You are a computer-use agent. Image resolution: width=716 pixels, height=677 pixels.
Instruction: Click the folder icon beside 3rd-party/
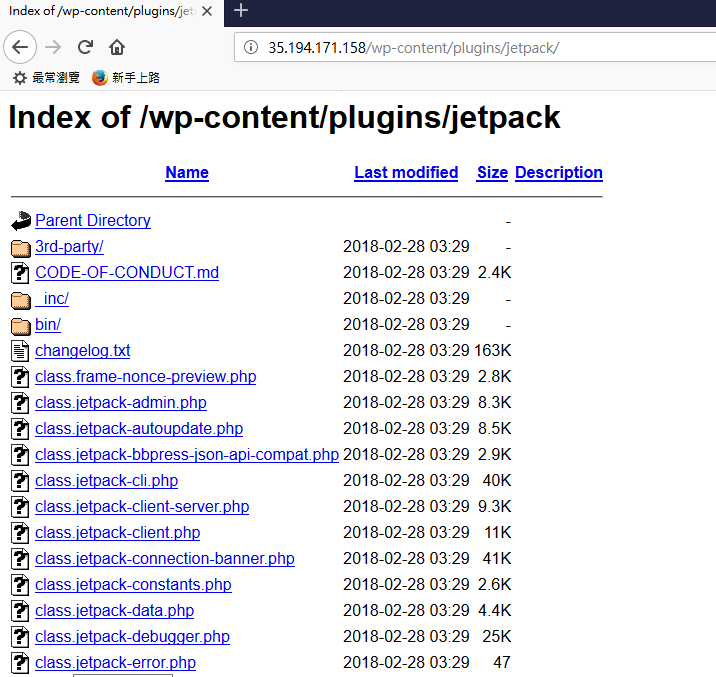(21, 248)
